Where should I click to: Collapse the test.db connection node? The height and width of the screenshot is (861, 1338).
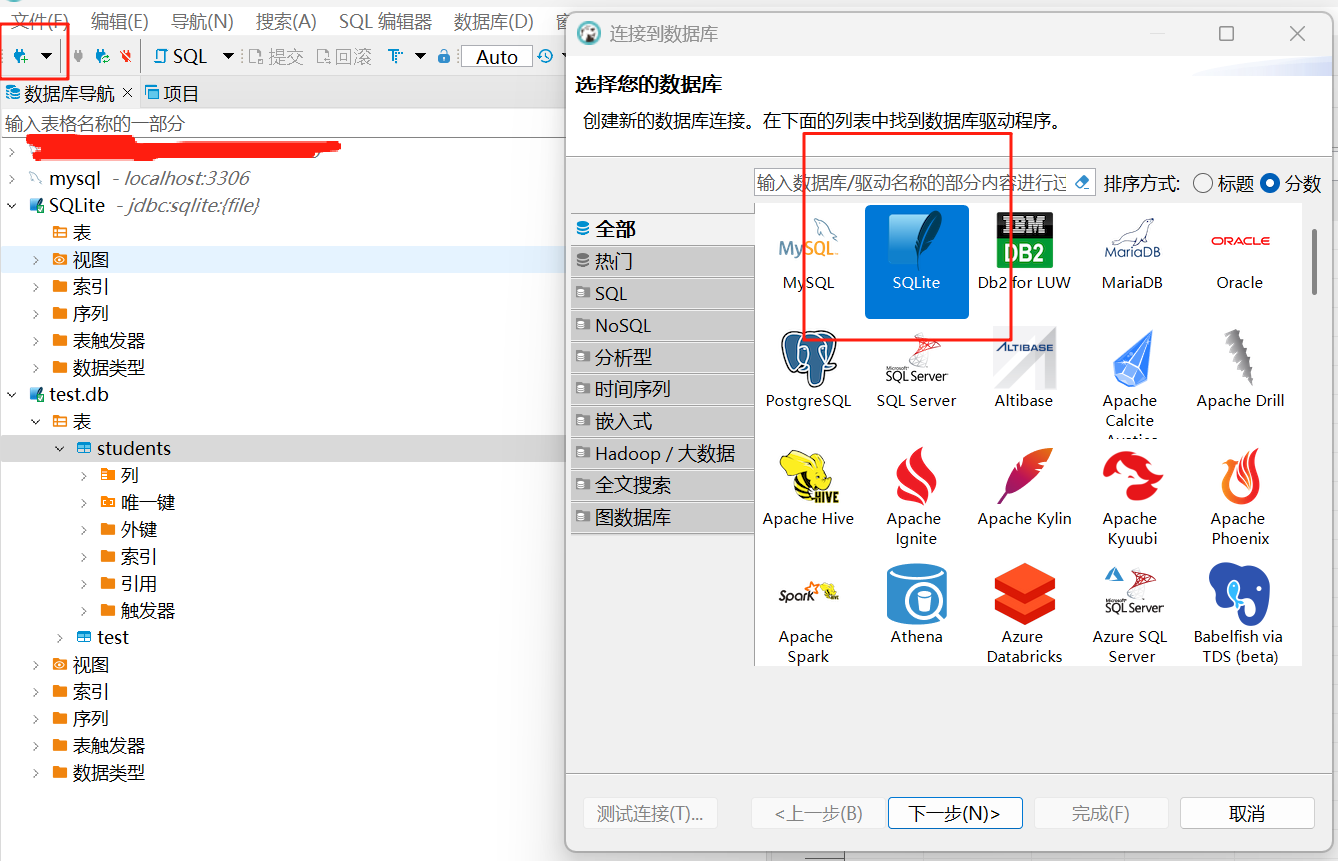tap(11, 395)
